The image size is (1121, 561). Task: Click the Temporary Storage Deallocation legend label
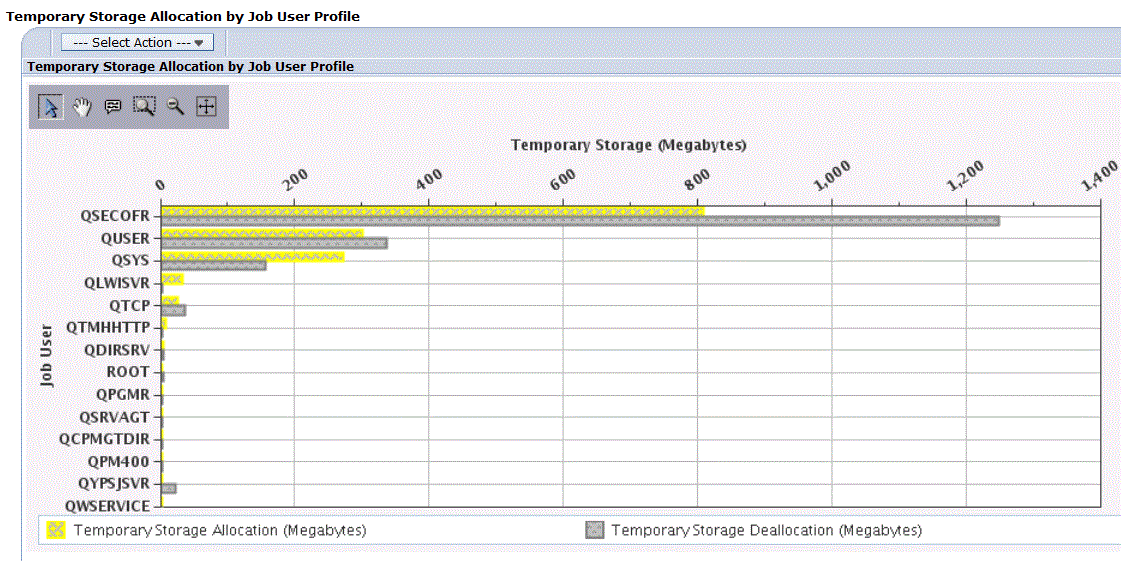pos(767,530)
